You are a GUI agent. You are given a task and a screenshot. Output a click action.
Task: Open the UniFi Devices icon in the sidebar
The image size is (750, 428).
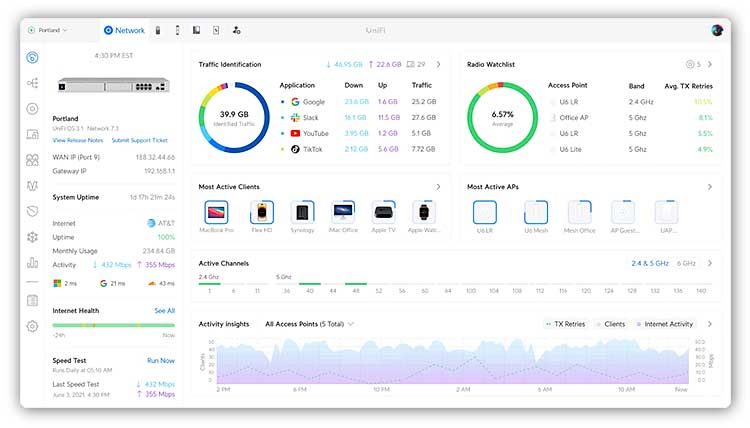pyautogui.click(x=32, y=134)
